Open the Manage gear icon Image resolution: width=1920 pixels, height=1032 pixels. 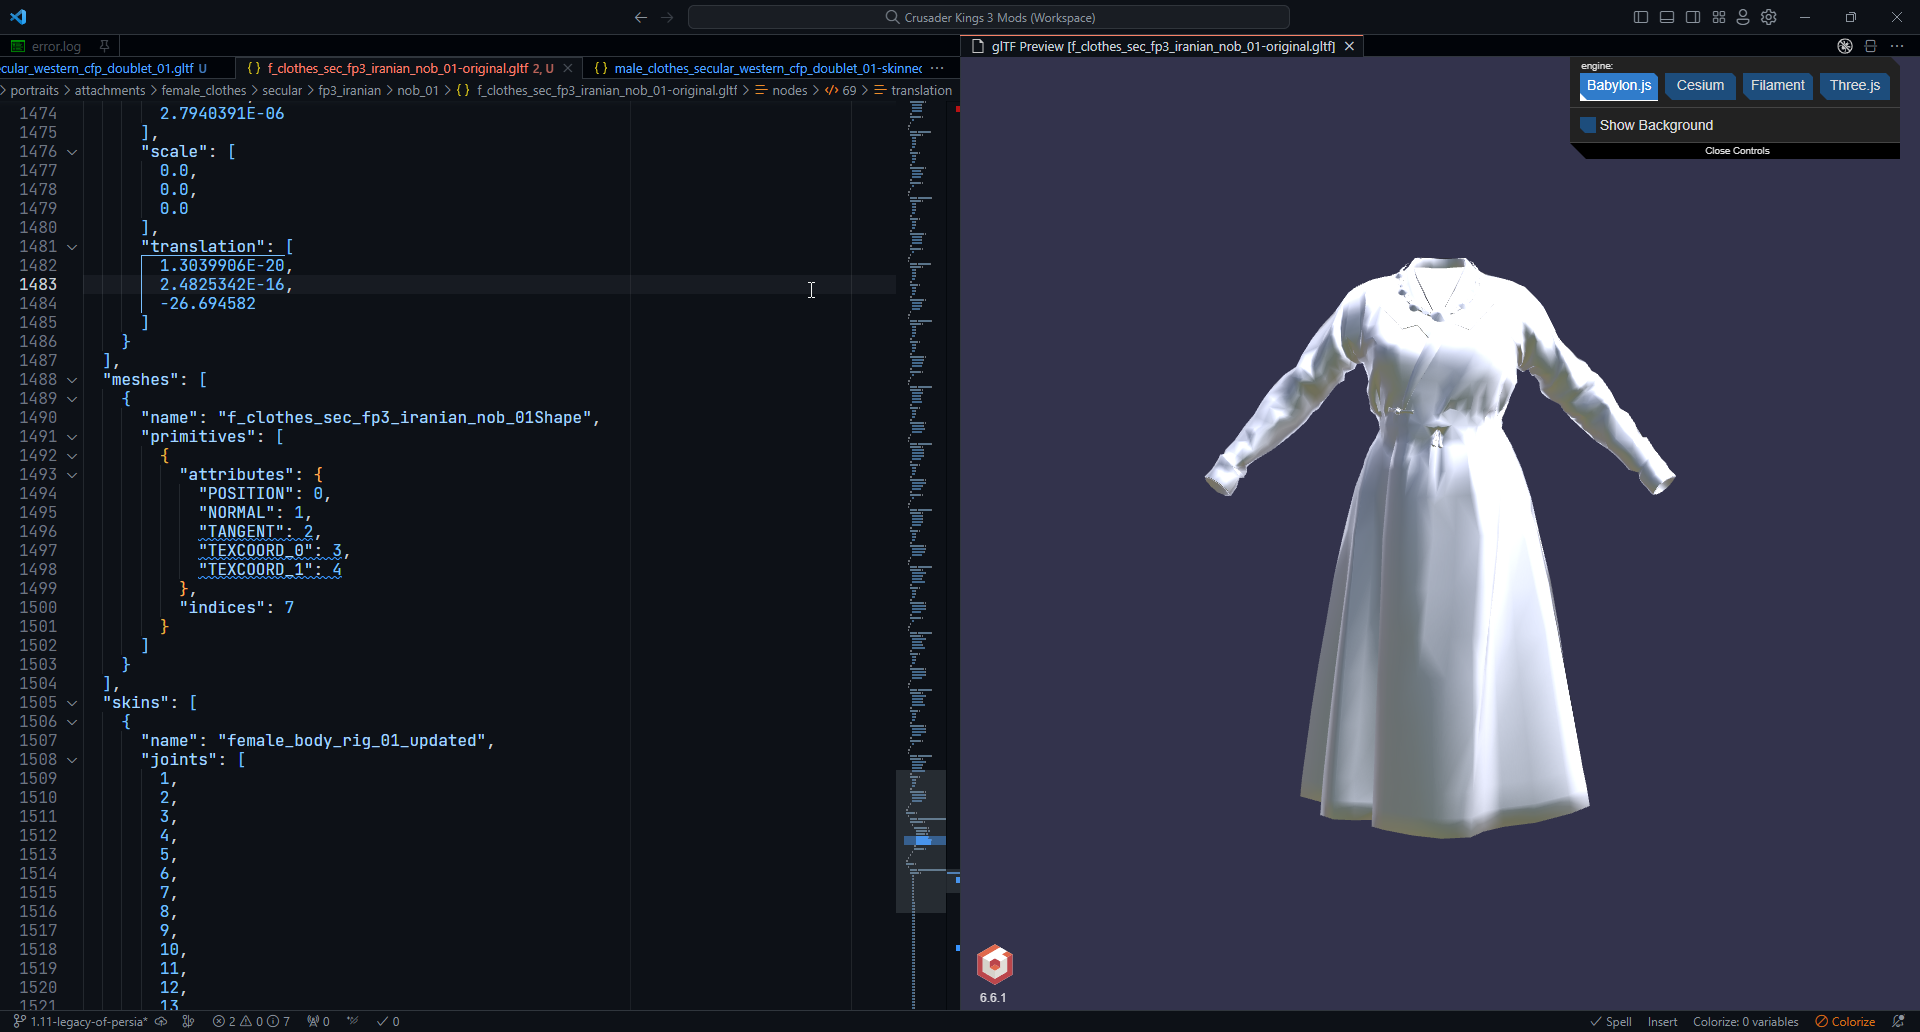pyautogui.click(x=1769, y=17)
